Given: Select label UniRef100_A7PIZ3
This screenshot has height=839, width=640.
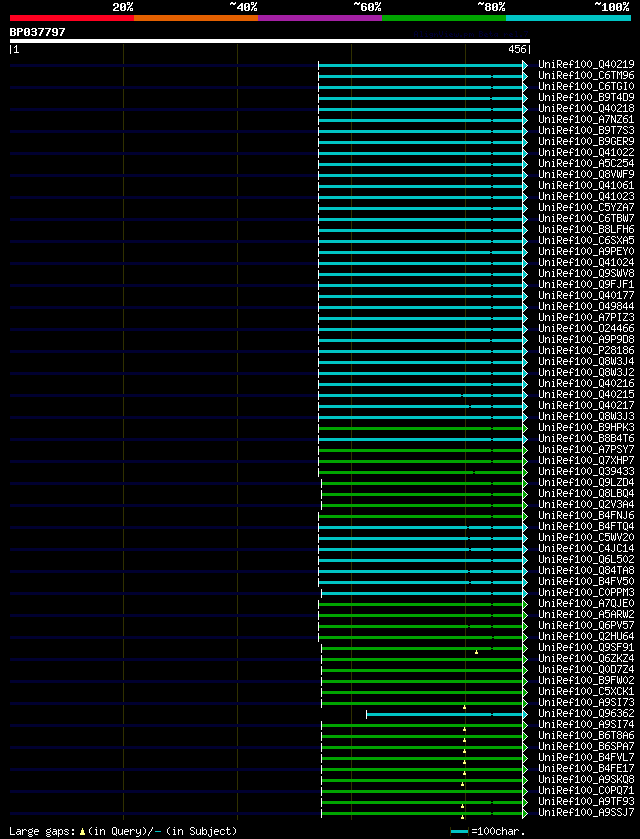Looking at the screenshot, I should [586, 318].
